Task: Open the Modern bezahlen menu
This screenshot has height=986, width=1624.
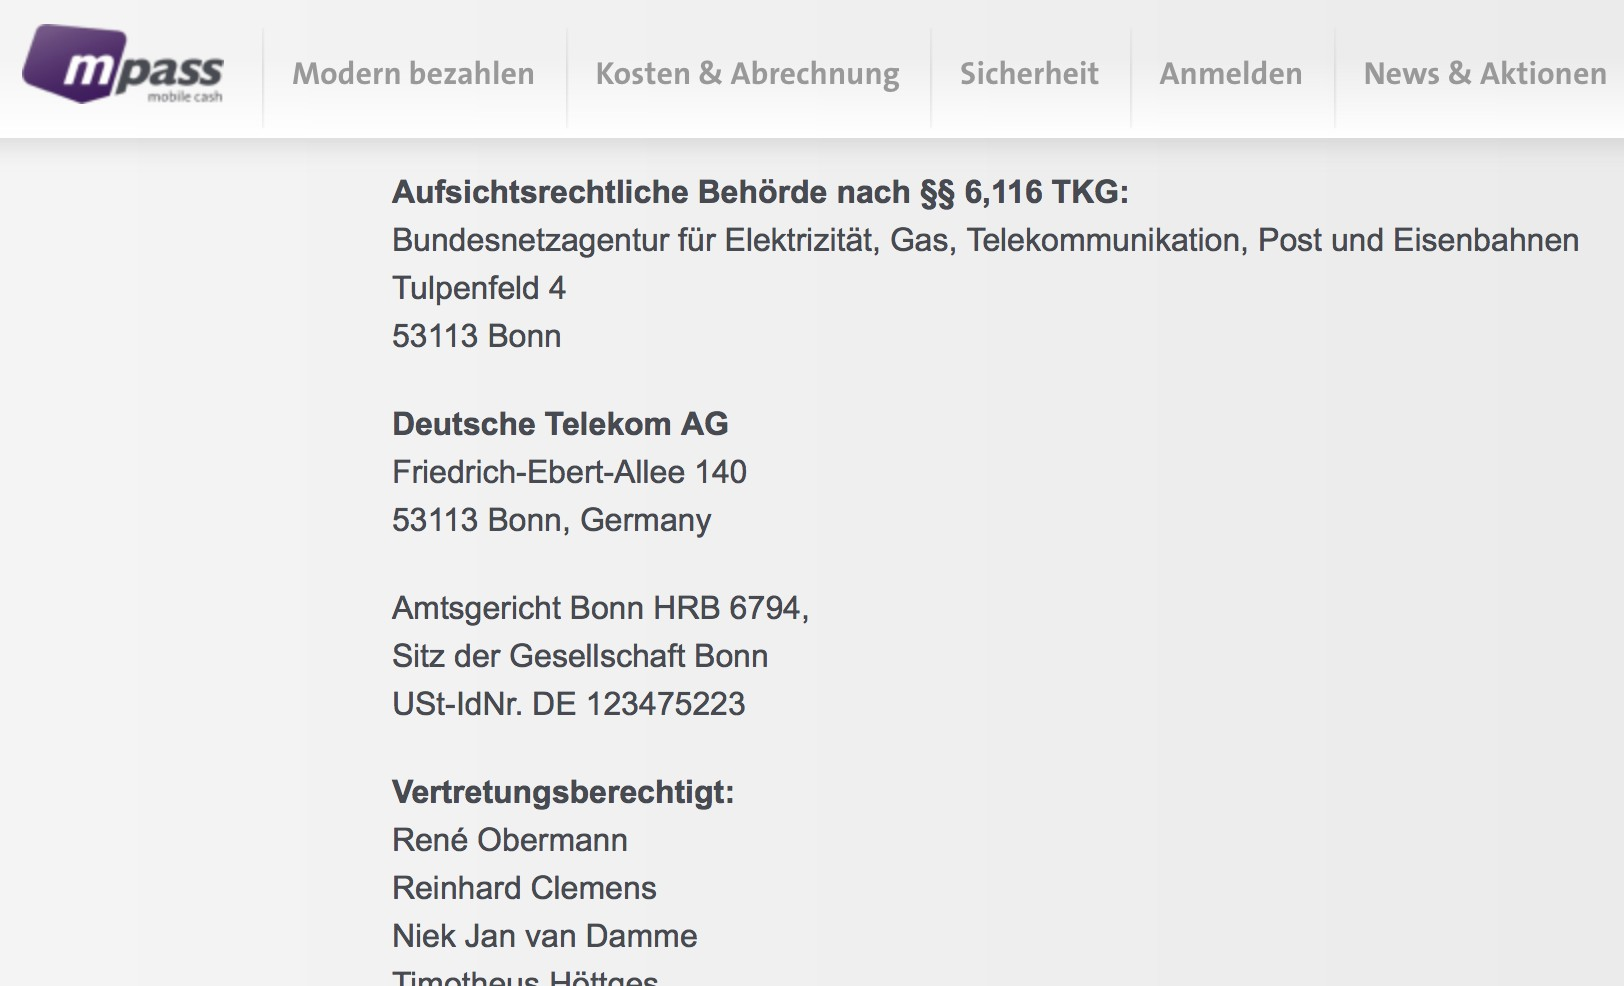Action: (x=413, y=74)
